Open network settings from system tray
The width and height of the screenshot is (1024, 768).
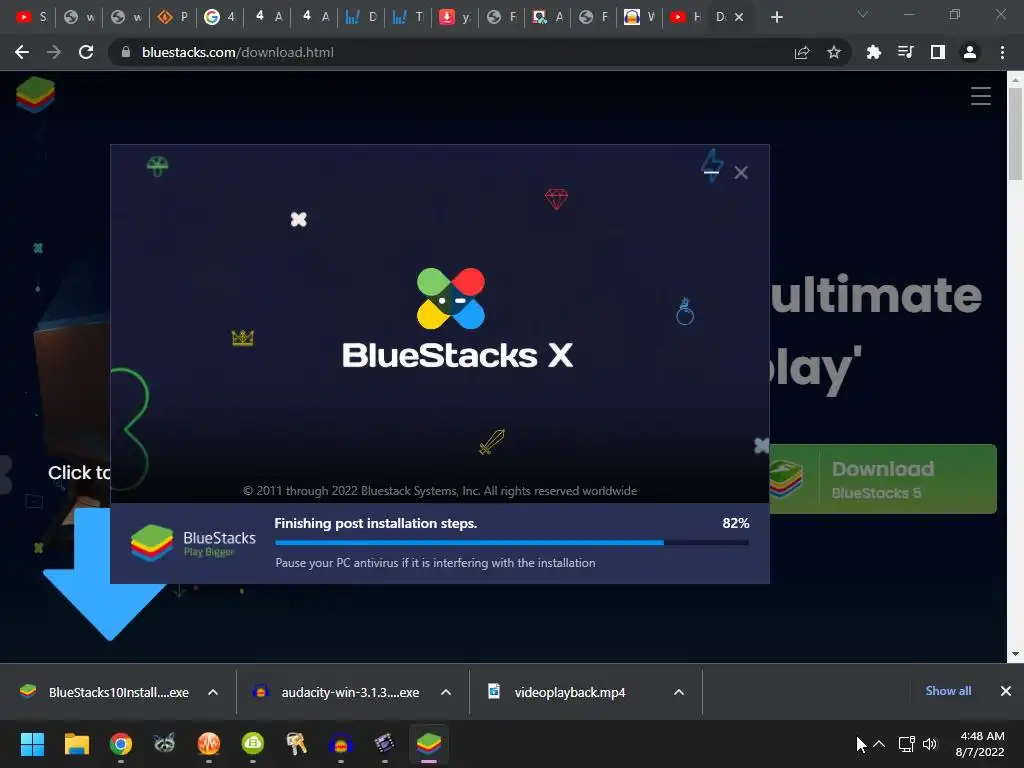point(906,744)
